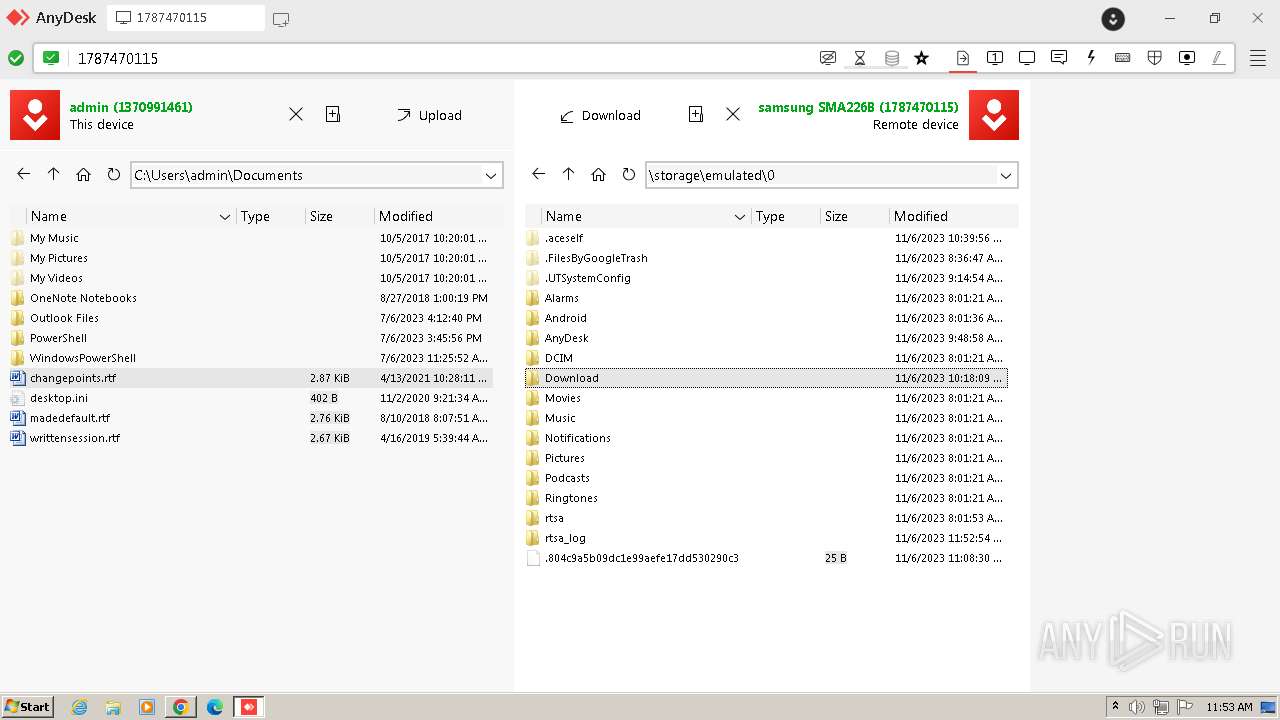Refresh the remote file listing
This screenshot has width=1280, height=720.
[628, 174]
